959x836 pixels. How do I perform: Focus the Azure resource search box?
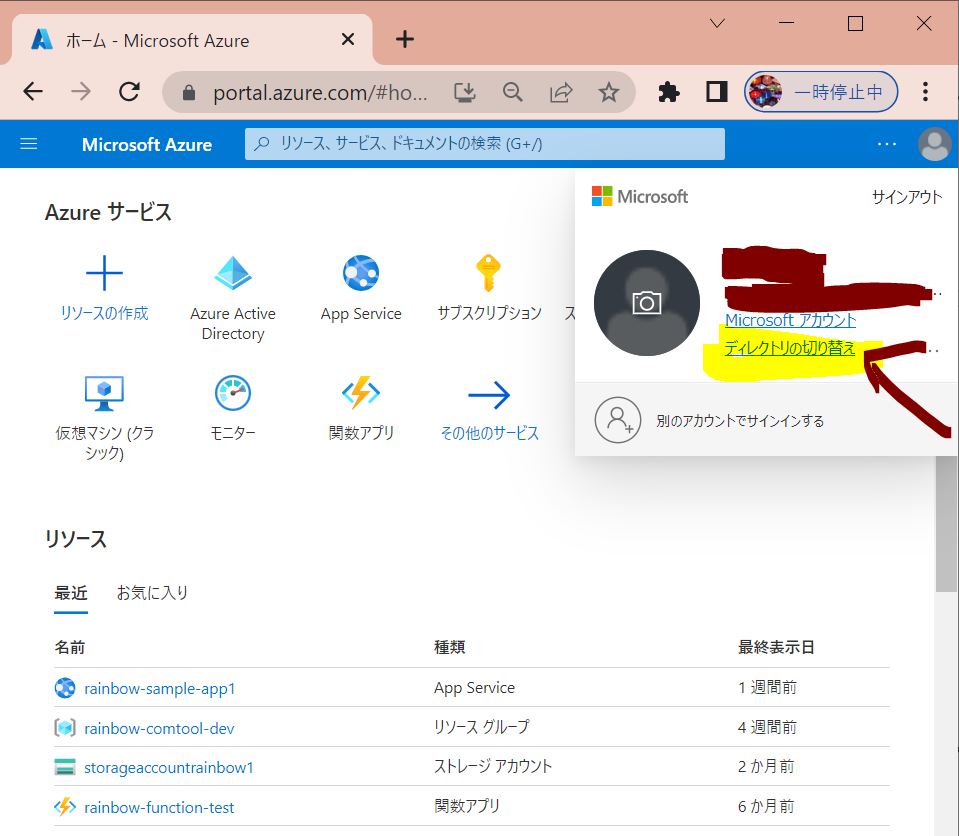(x=485, y=144)
